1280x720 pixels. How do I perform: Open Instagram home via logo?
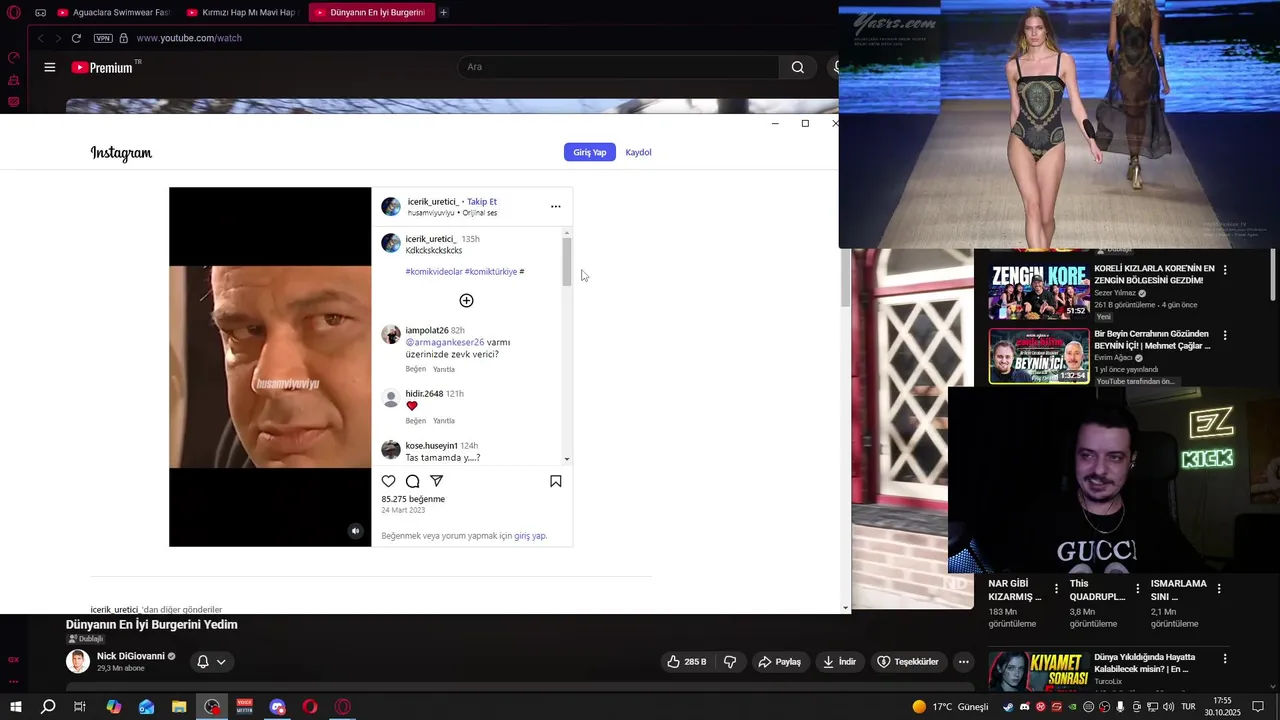pyautogui.click(x=121, y=153)
